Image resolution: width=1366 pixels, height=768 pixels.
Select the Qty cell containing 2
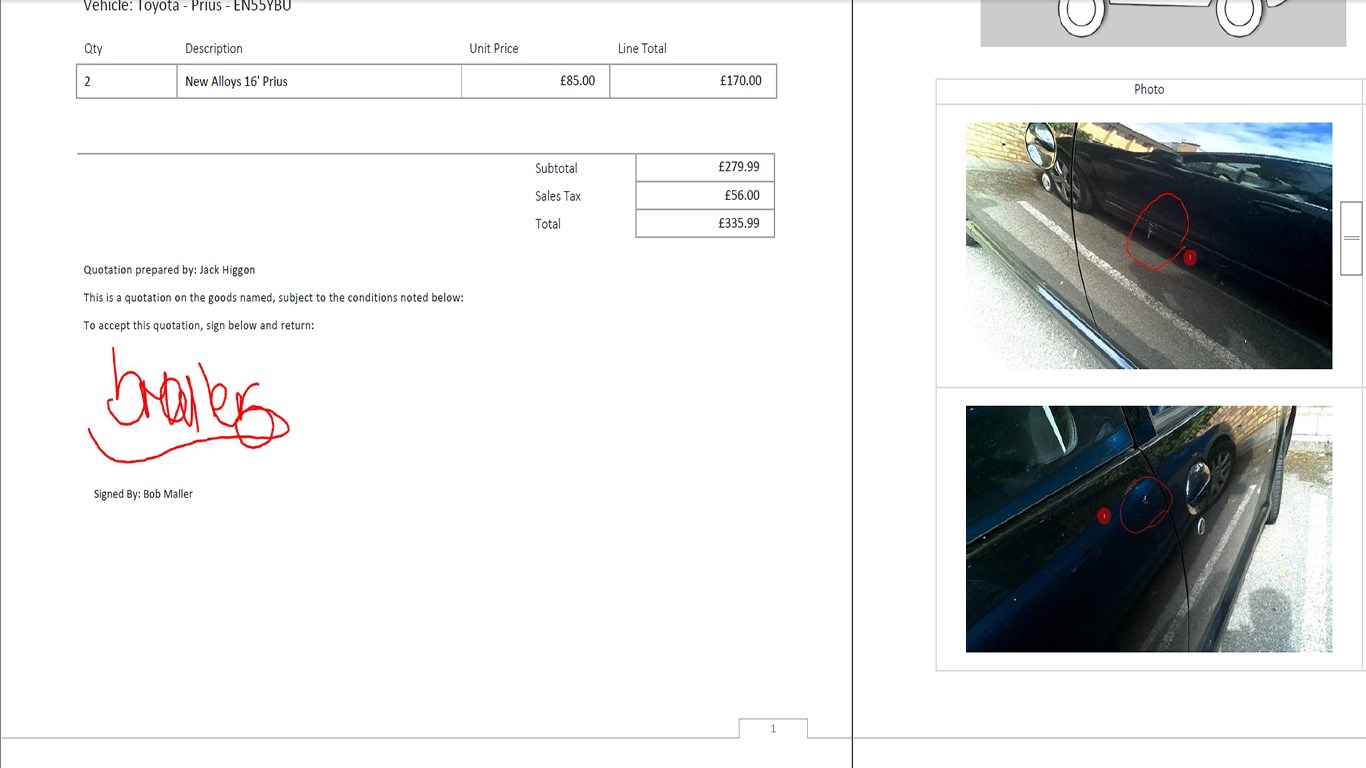(x=126, y=81)
